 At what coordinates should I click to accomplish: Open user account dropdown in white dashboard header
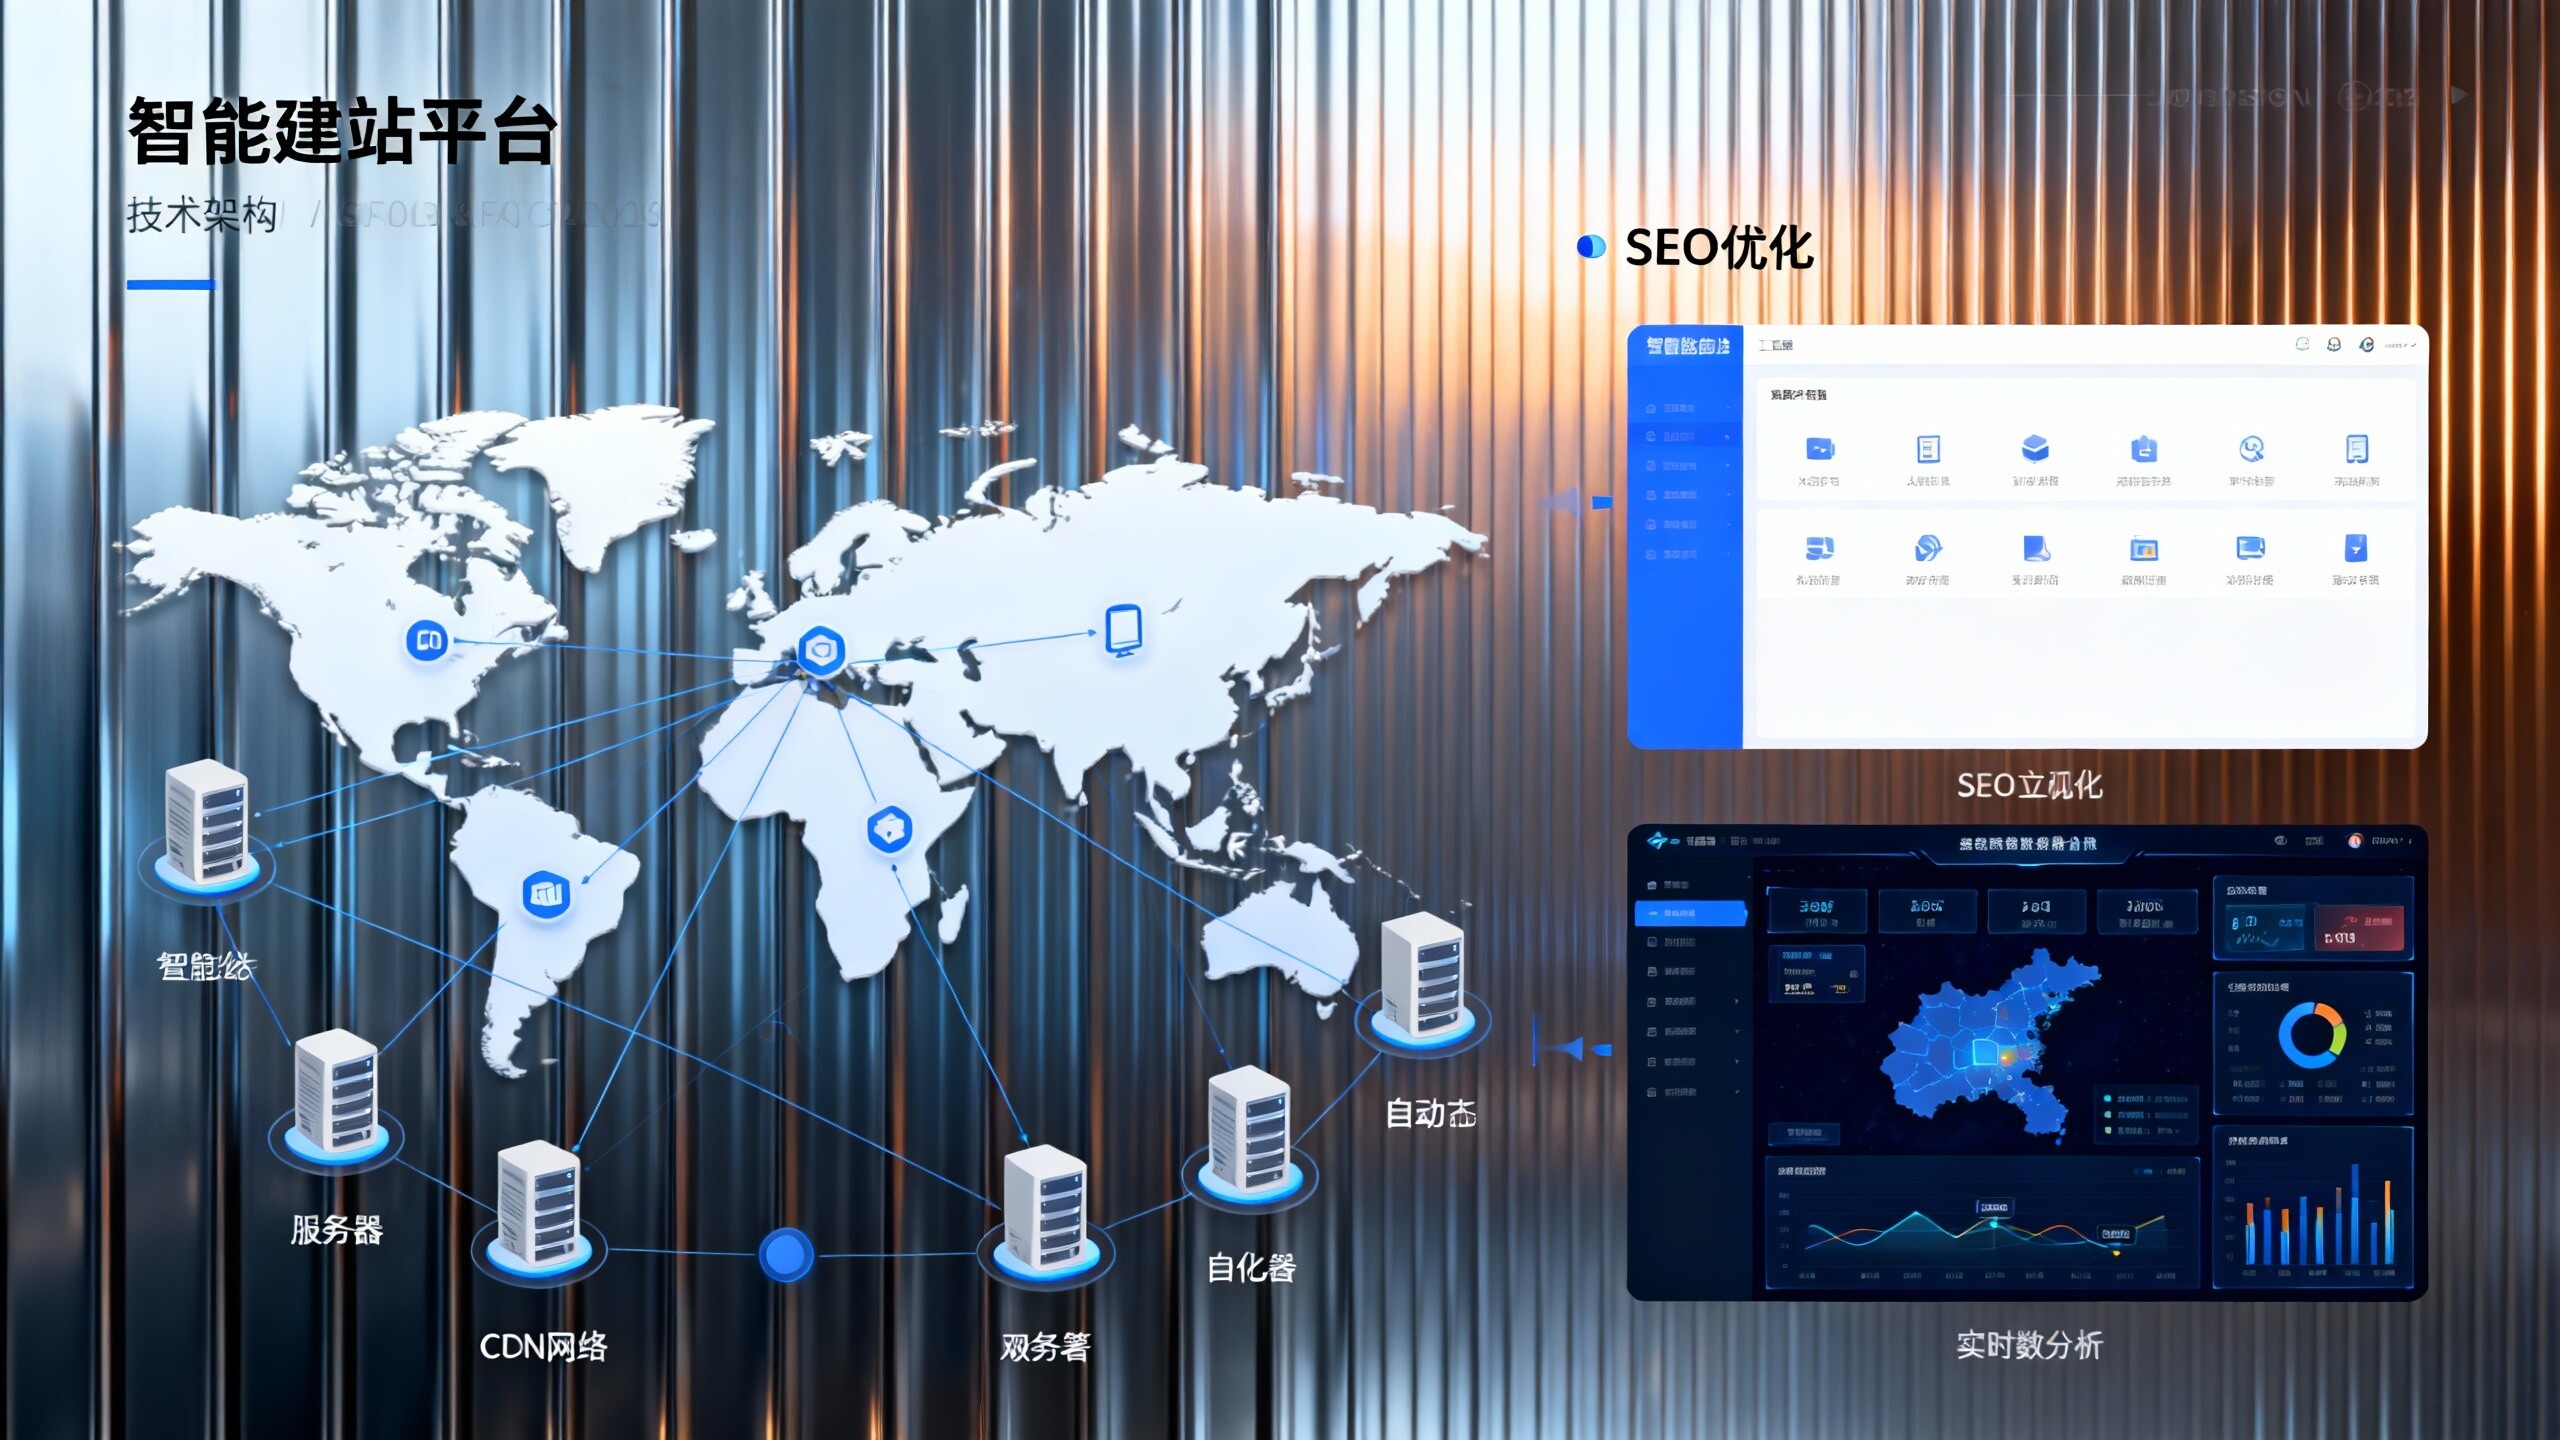[2400, 345]
